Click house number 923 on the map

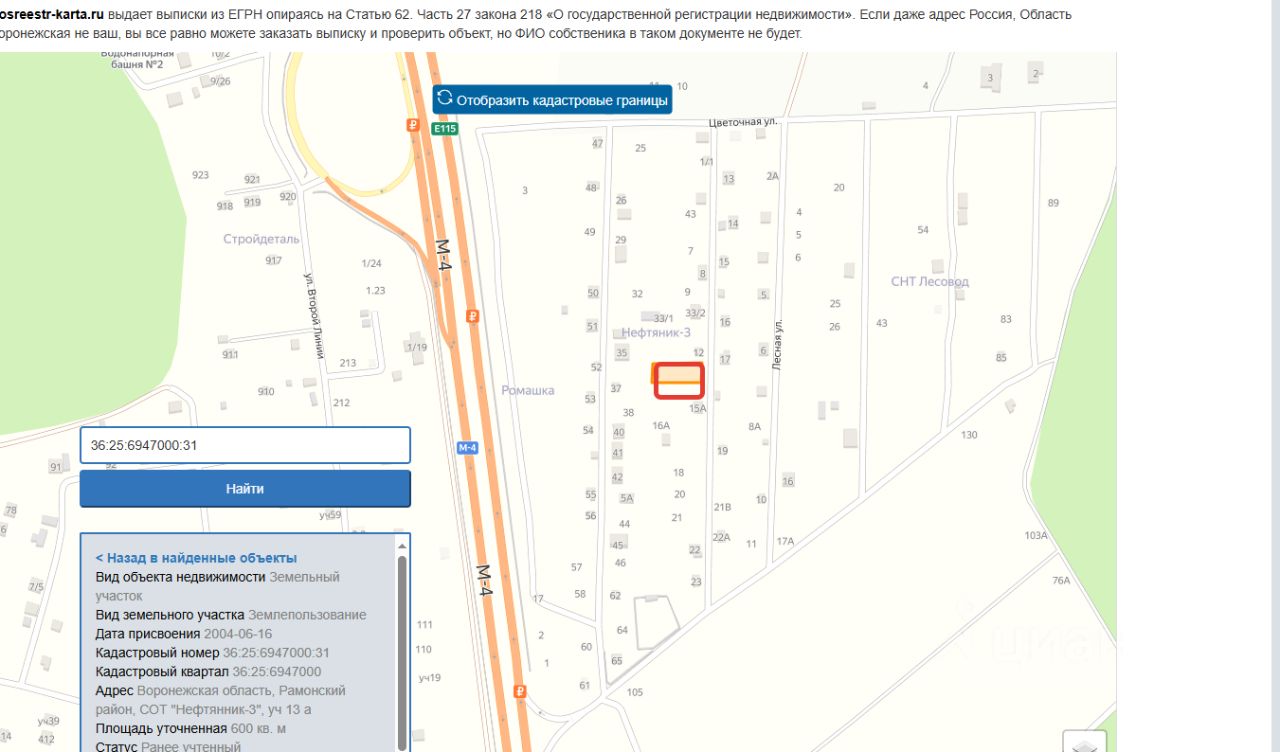click(200, 175)
